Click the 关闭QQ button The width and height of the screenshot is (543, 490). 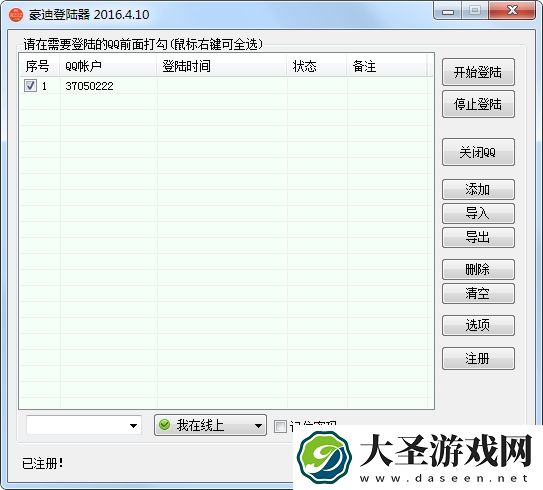coord(478,152)
